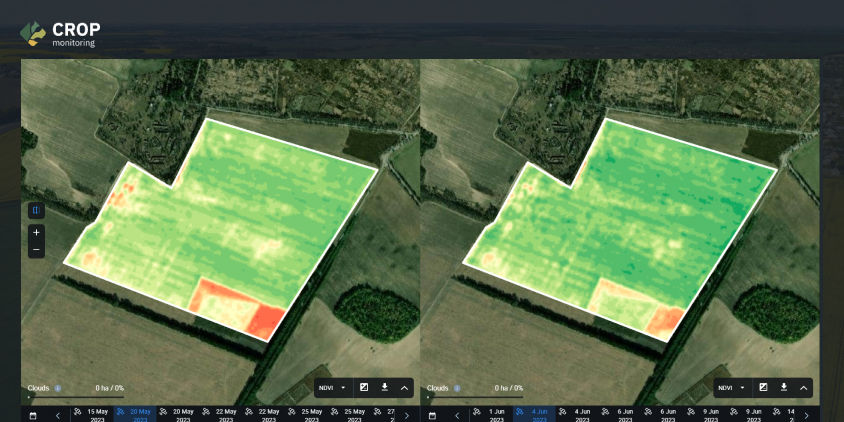
Task: Open Clouds info tooltip on right map
Action: [457, 388]
